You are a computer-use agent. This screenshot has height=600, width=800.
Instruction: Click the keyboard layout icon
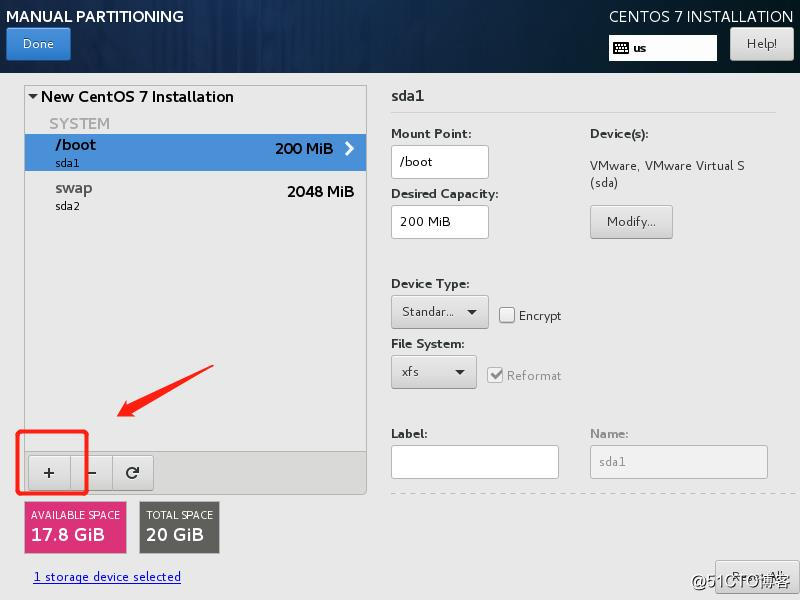pos(621,48)
